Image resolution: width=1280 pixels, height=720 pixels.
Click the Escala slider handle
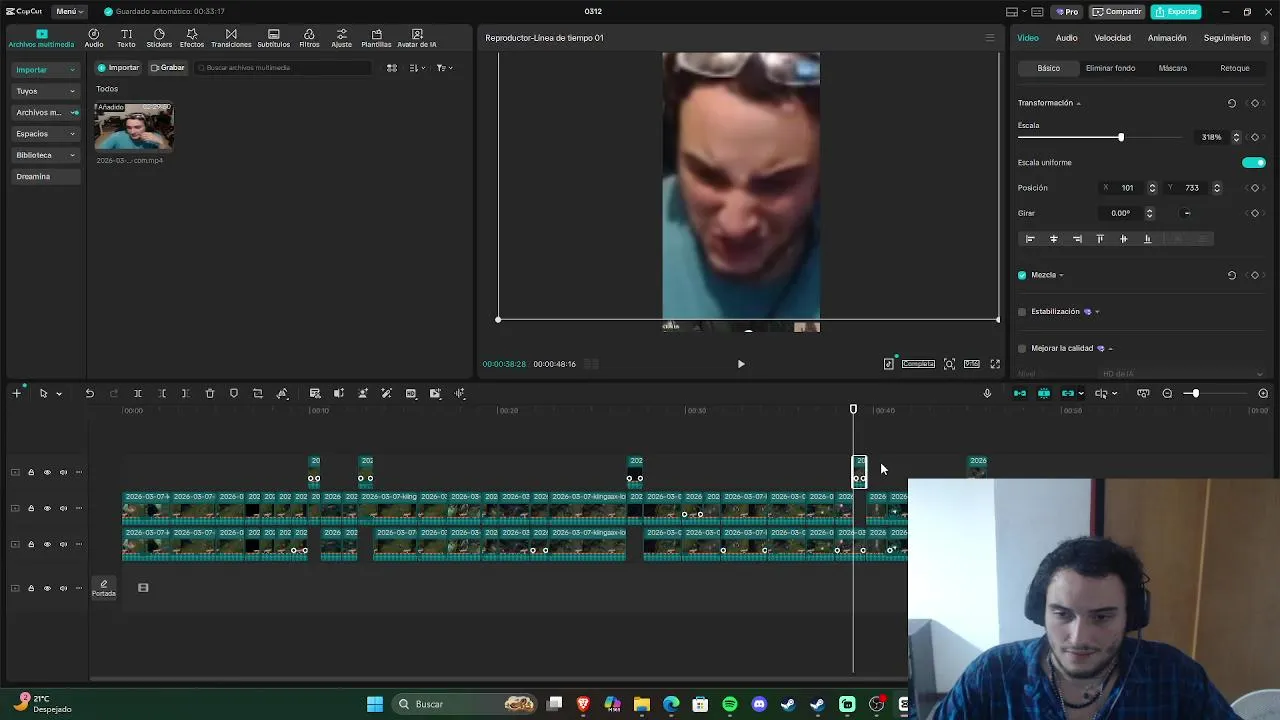pyautogui.click(x=1121, y=137)
